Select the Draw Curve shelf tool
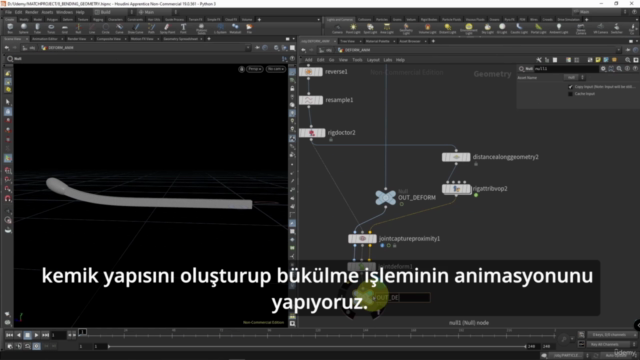Image resolution: width=640 pixels, height=360 pixels. point(136,28)
